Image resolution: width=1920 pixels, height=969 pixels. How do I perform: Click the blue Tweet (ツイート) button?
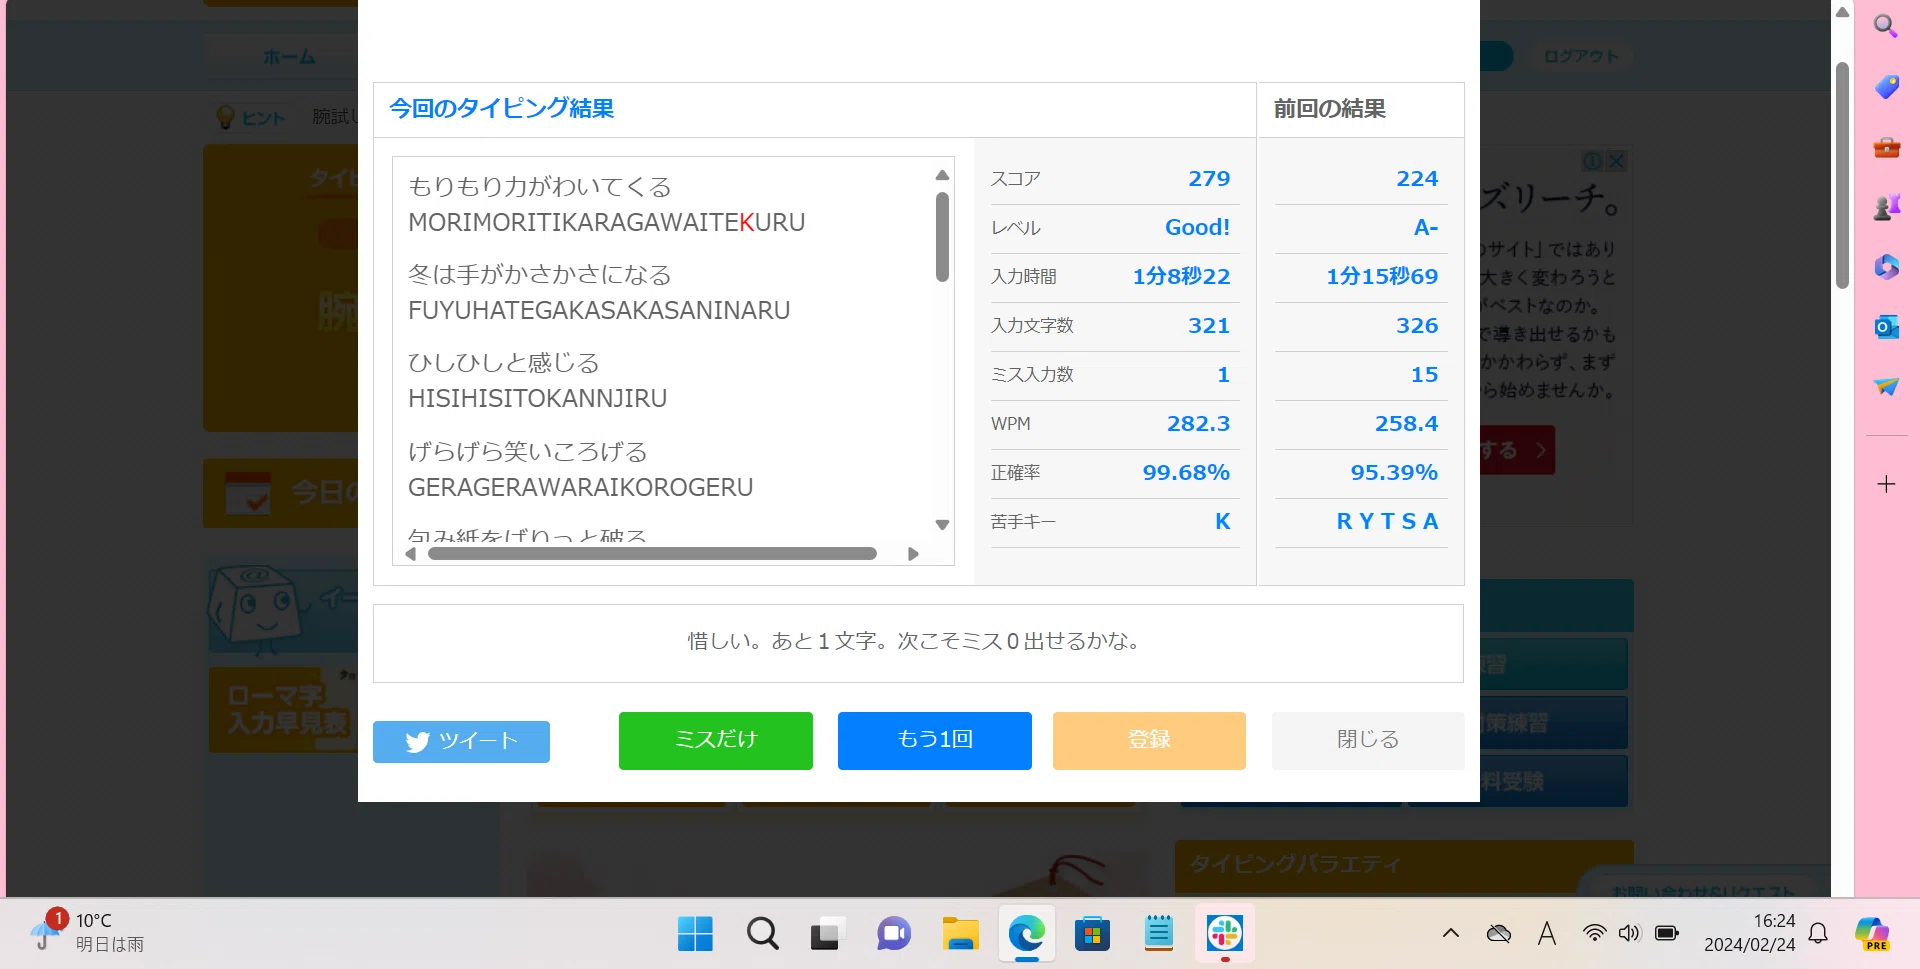[461, 741]
